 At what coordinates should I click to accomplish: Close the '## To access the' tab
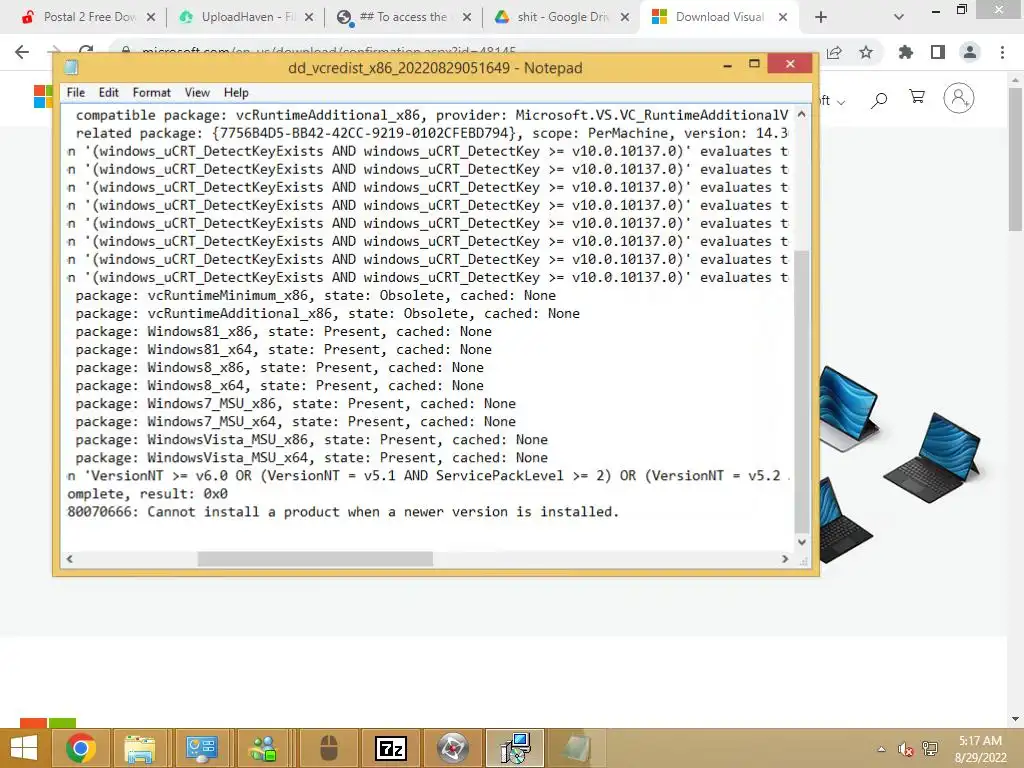(x=467, y=17)
